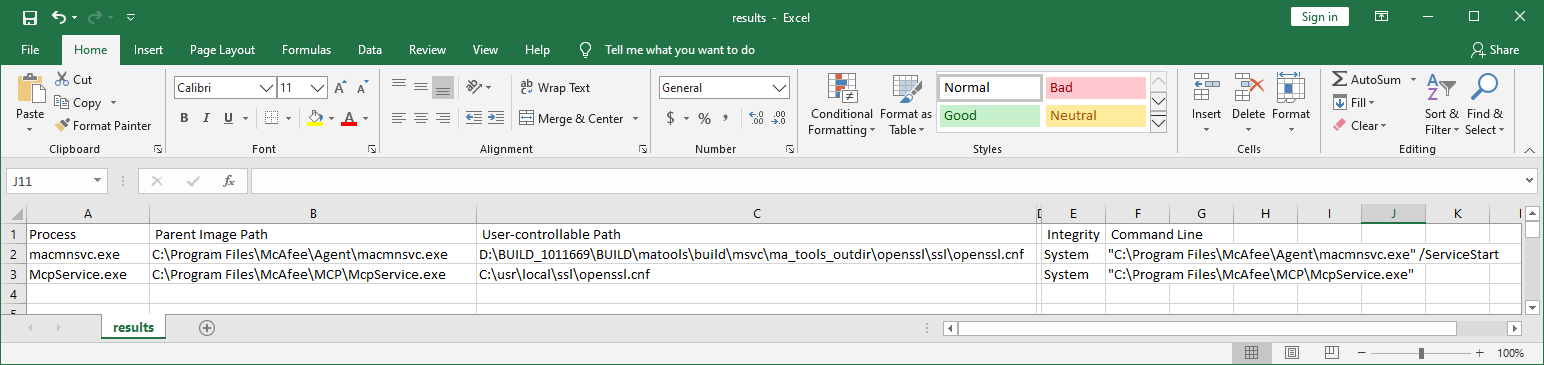
Task: Add a new sheet with the plus icon
Action: pos(207,327)
